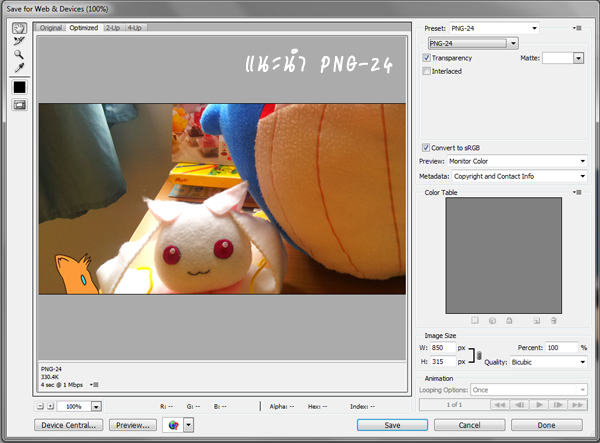Viewport: 600px width, 443px height.
Task: Click the image height field
Action: pos(443,362)
